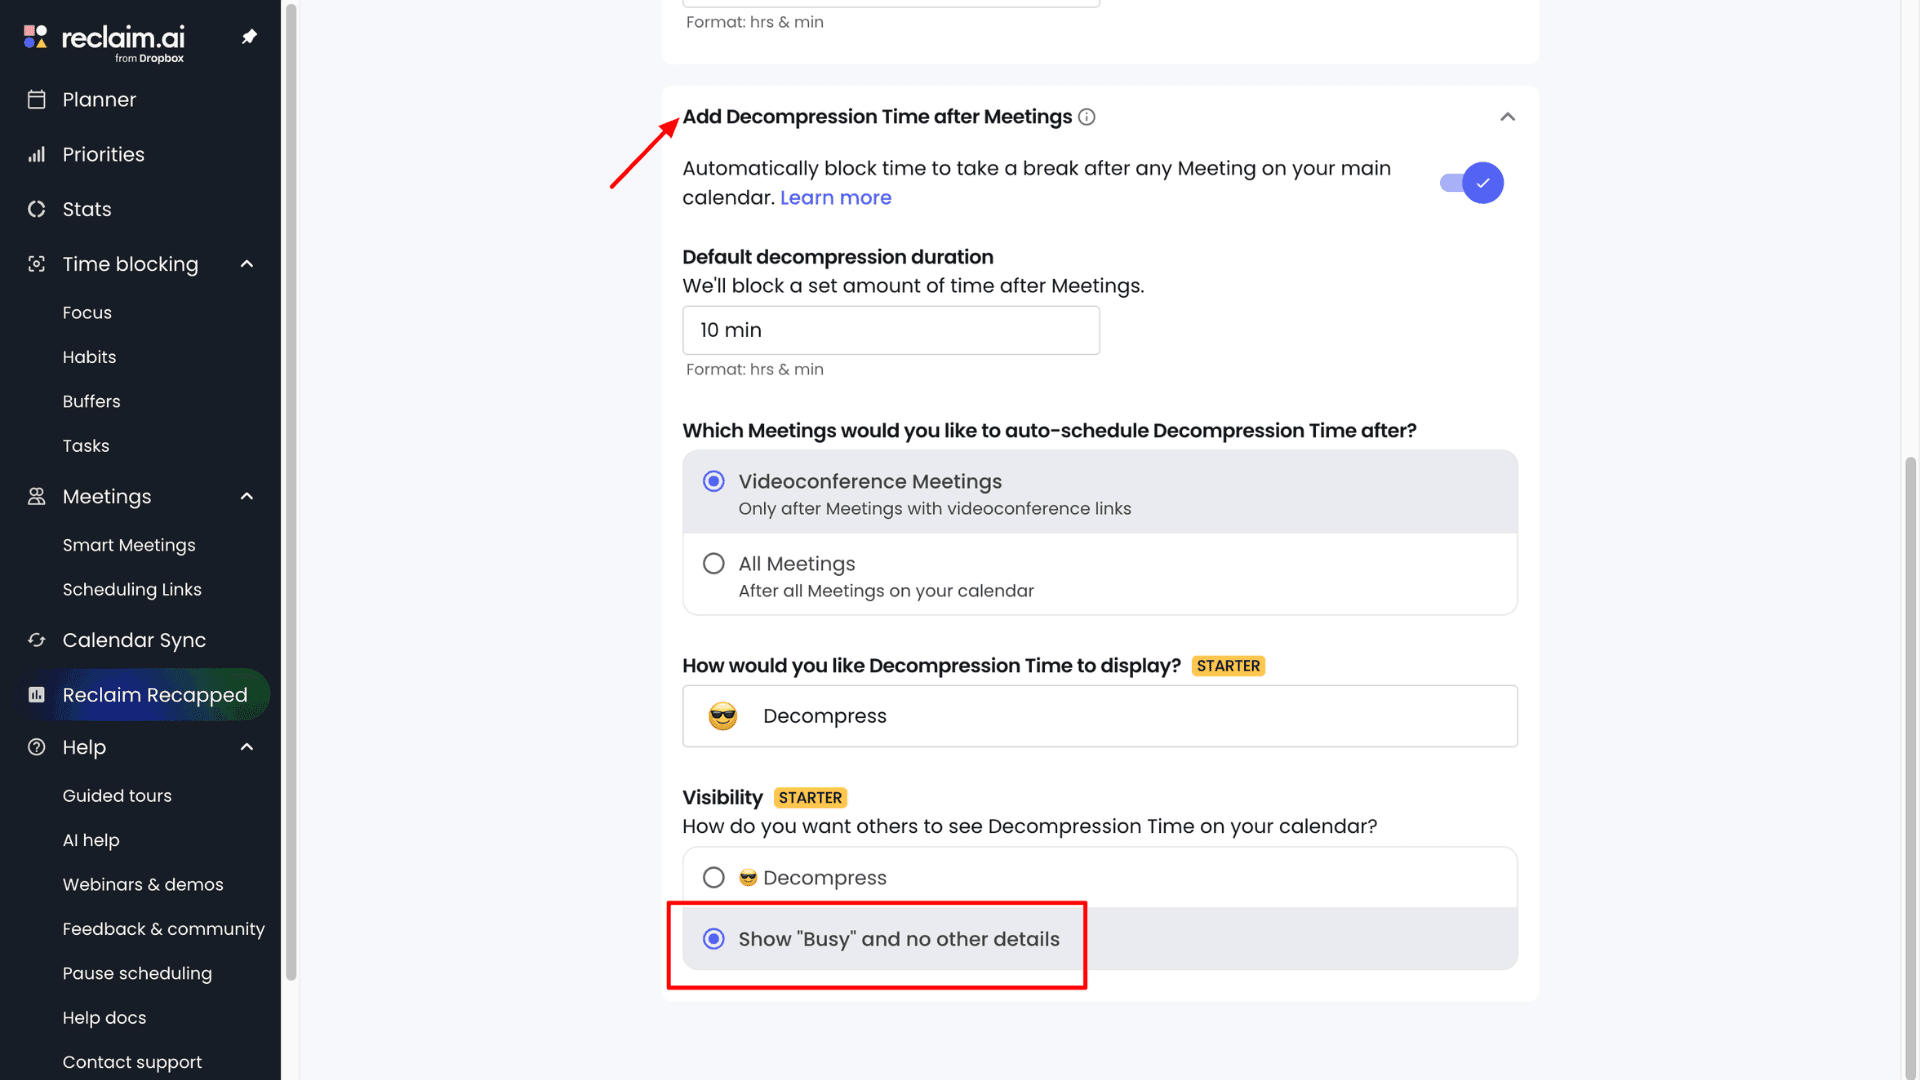This screenshot has width=1920, height=1080.
Task: Go to Scheduling Links page
Action: pyautogui.click(x=132, y=590)
